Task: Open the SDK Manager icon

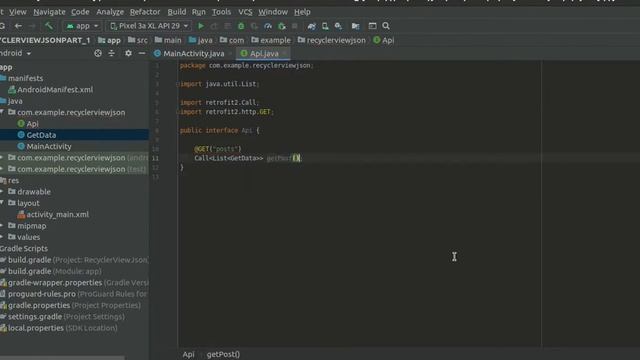Action: (x=338, y=26)
